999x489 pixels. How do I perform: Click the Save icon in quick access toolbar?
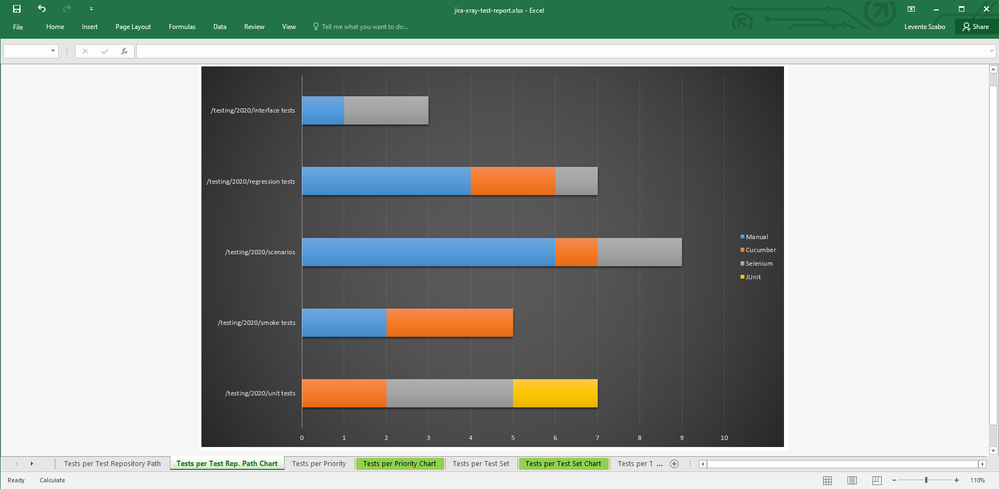point(17,9)
